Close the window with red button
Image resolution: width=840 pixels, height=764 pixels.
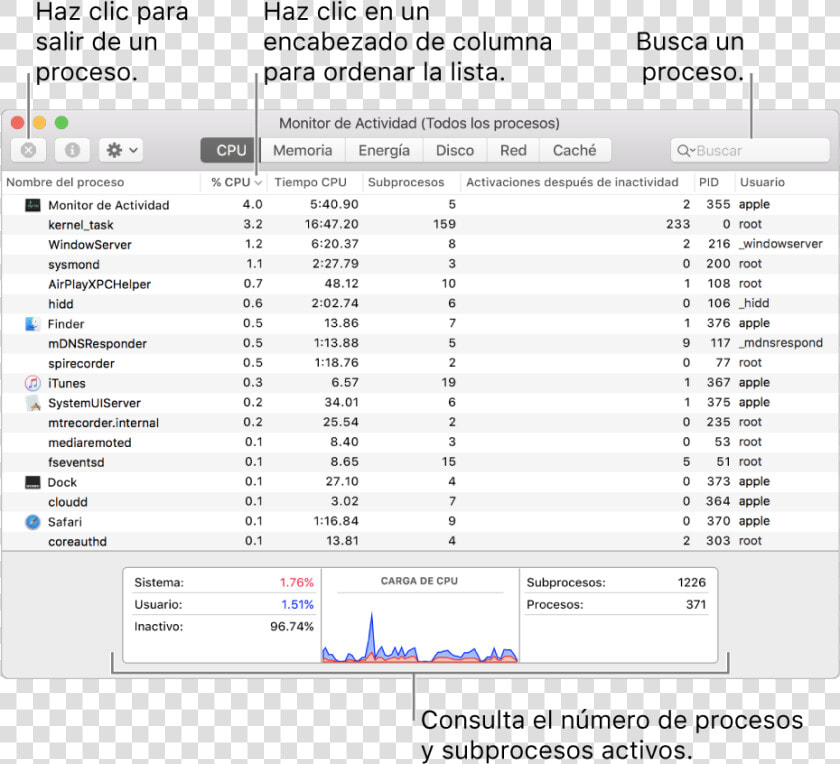pos(18,123)
